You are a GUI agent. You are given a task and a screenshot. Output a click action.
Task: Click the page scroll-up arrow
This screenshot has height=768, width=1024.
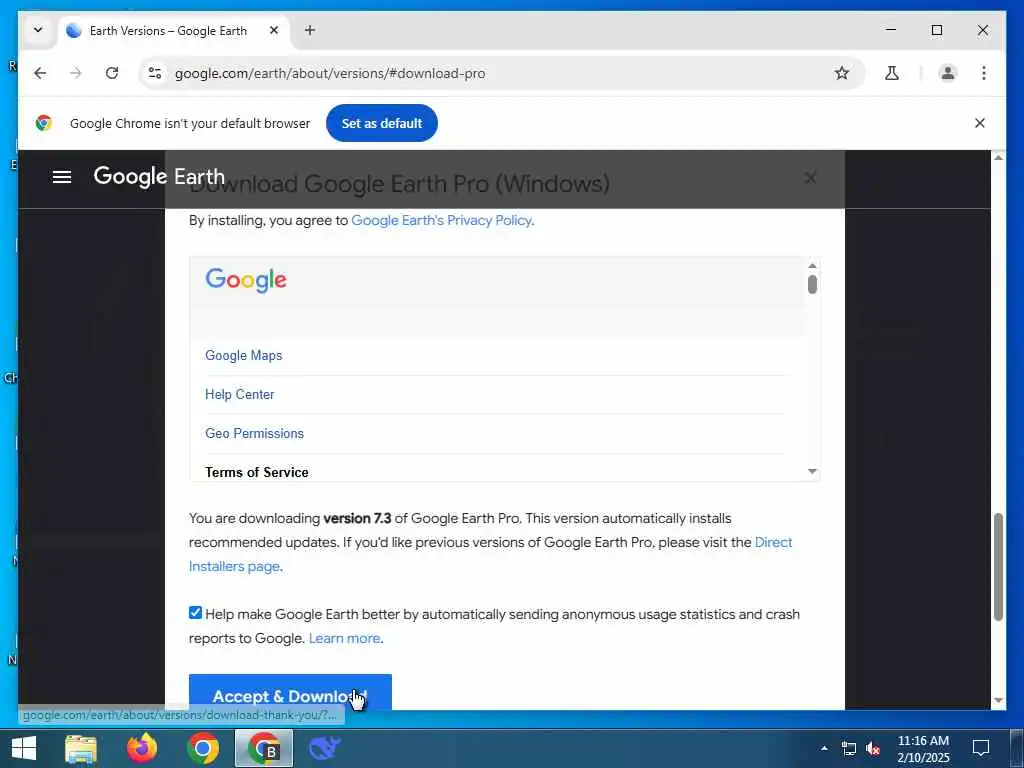[x=998, y=157]
